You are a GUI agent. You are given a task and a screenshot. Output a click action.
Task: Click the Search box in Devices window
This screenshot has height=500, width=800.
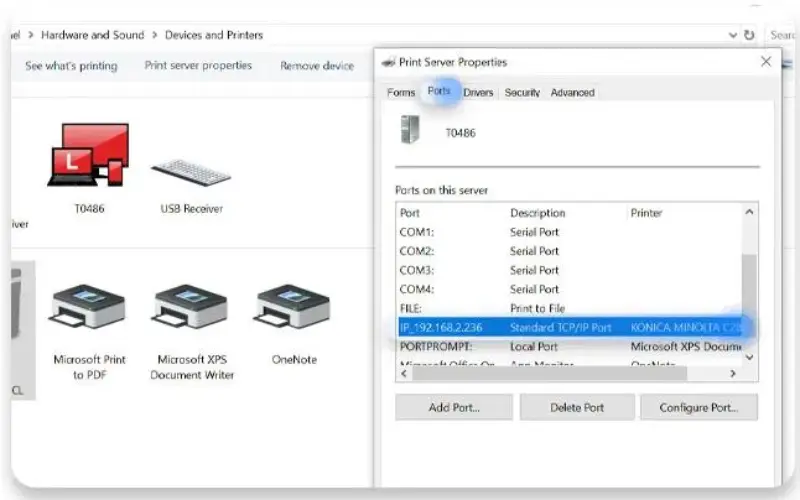(781, 35)
